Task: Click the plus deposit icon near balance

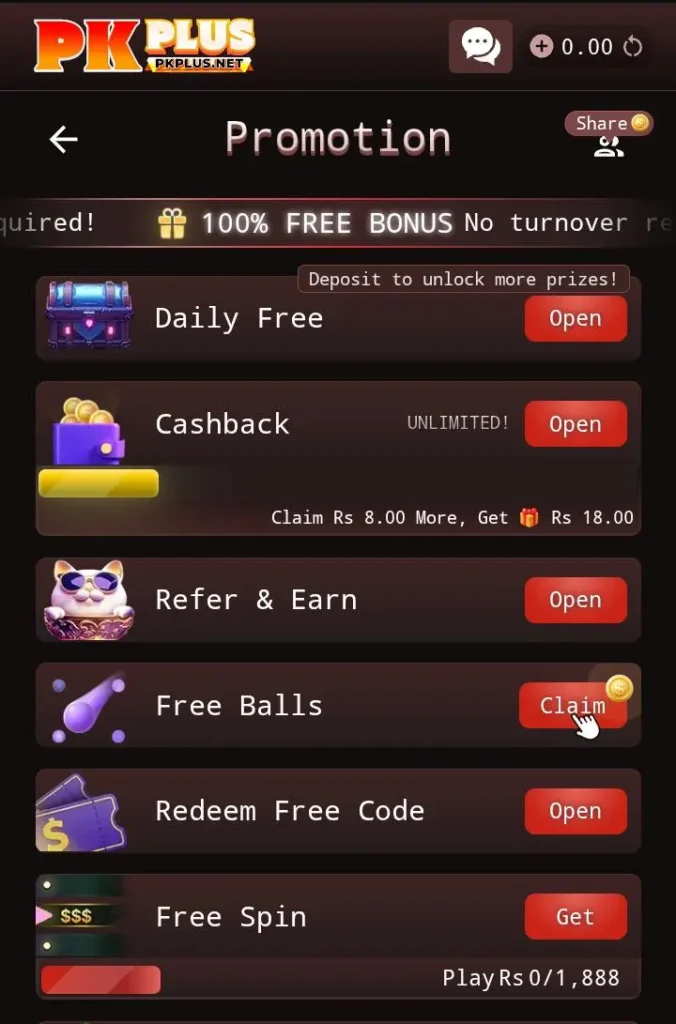Action: (541, 46)
